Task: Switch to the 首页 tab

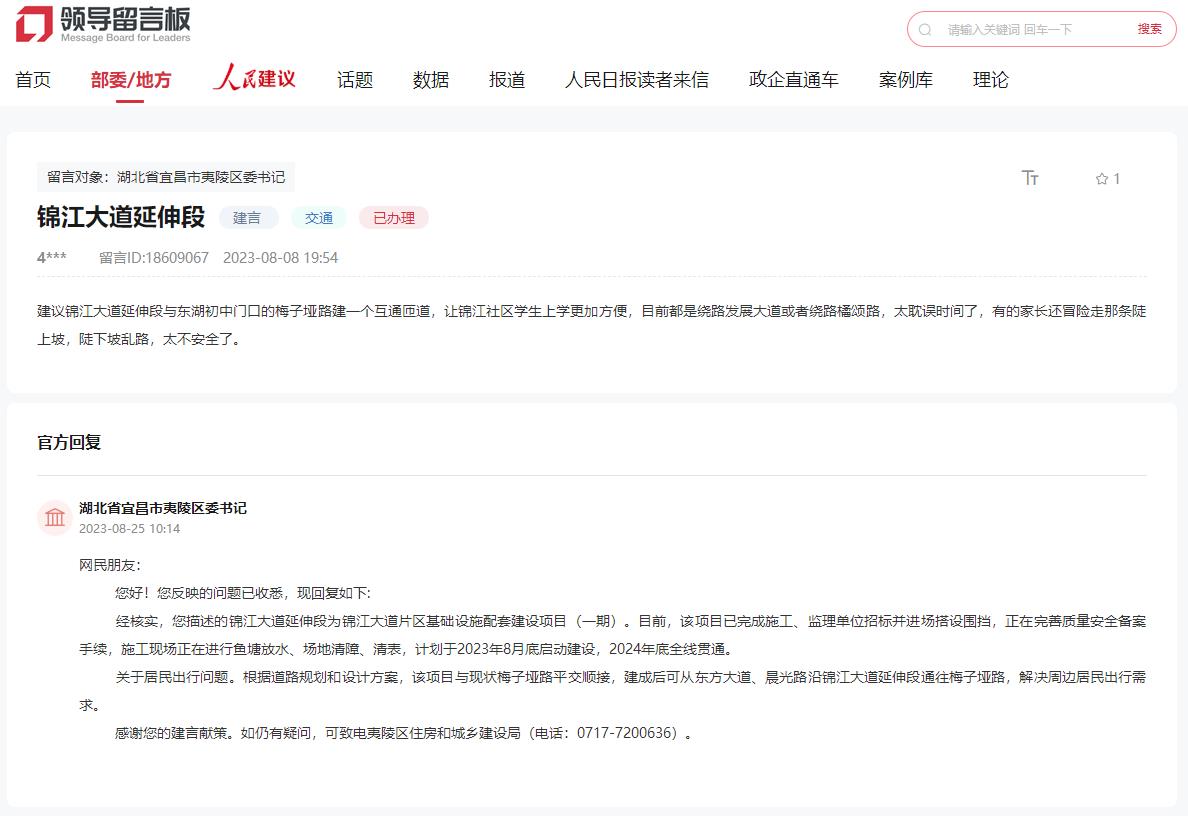Action: coord(32,80)
